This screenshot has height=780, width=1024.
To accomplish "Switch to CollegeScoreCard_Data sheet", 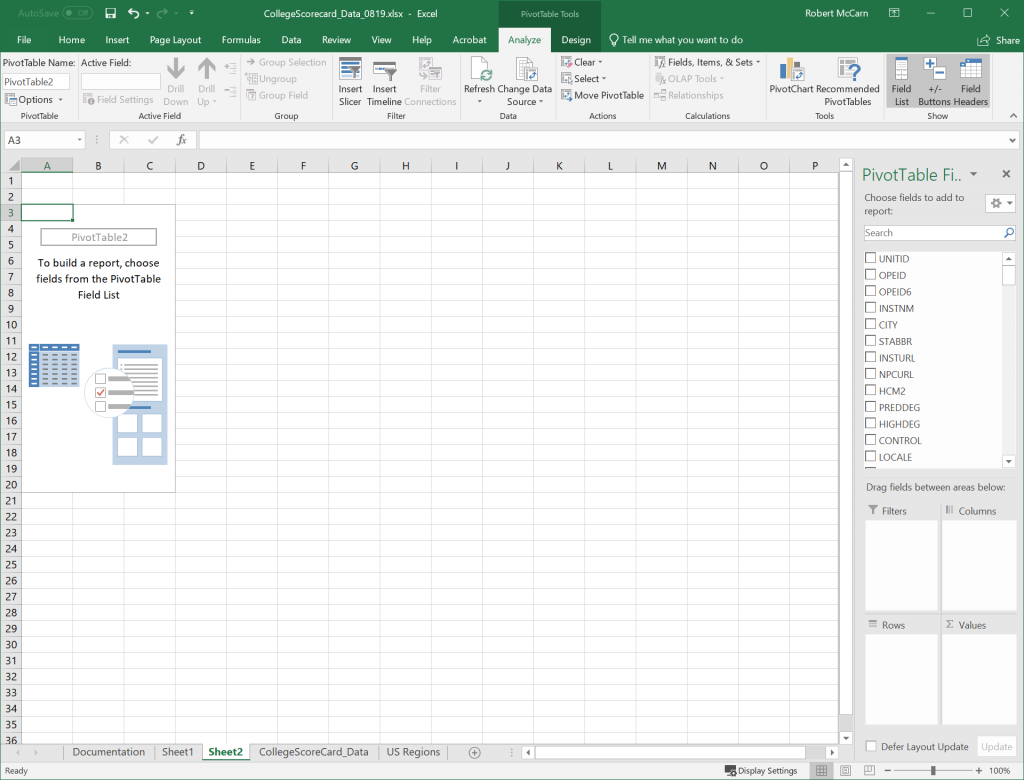I will pos(313,752).
